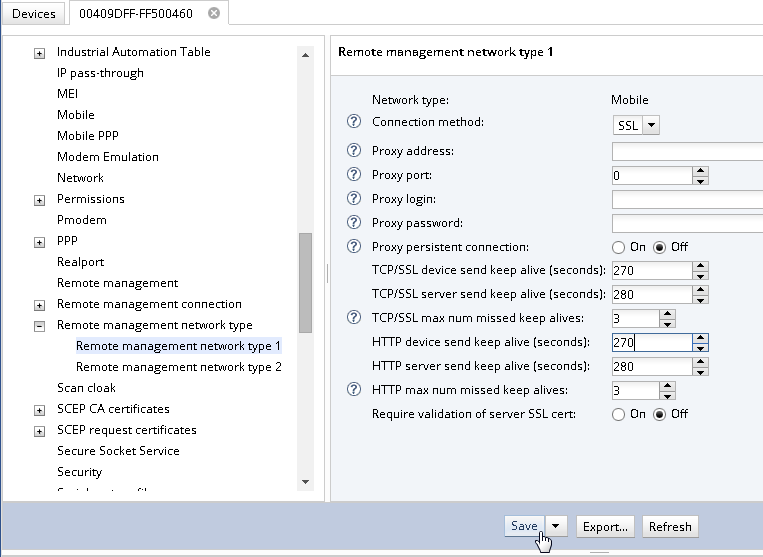
Task: Select Remote management network type 2
Action: pos(178,367)
